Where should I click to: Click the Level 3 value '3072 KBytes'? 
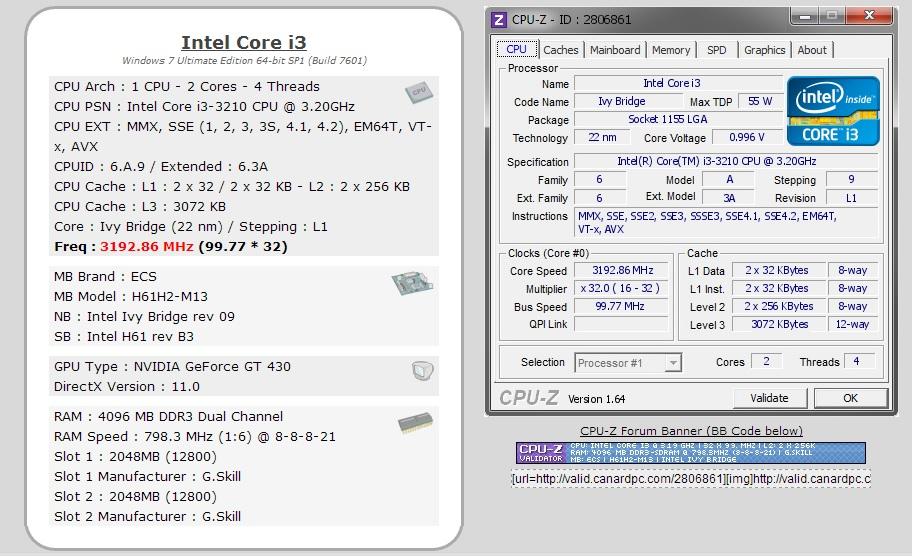coord(778,325)
